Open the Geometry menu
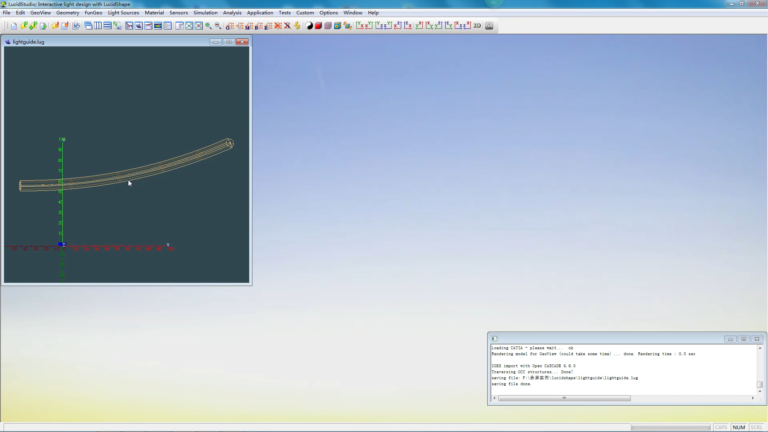 tap(68, 13)
